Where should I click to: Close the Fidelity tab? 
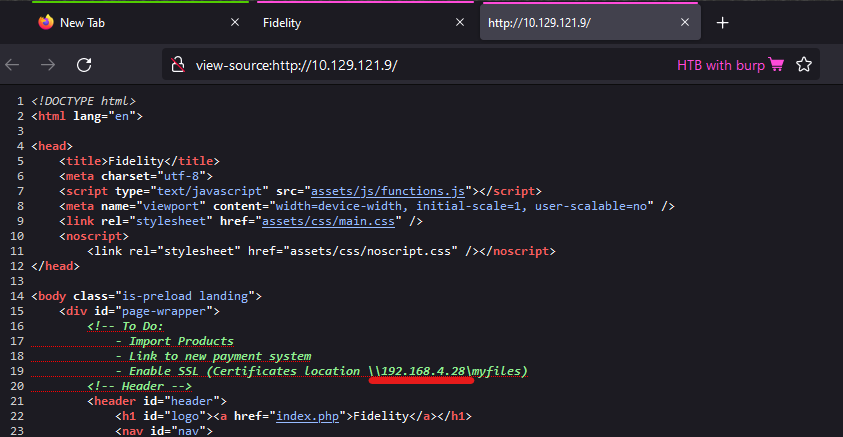(x=459, y=22)
